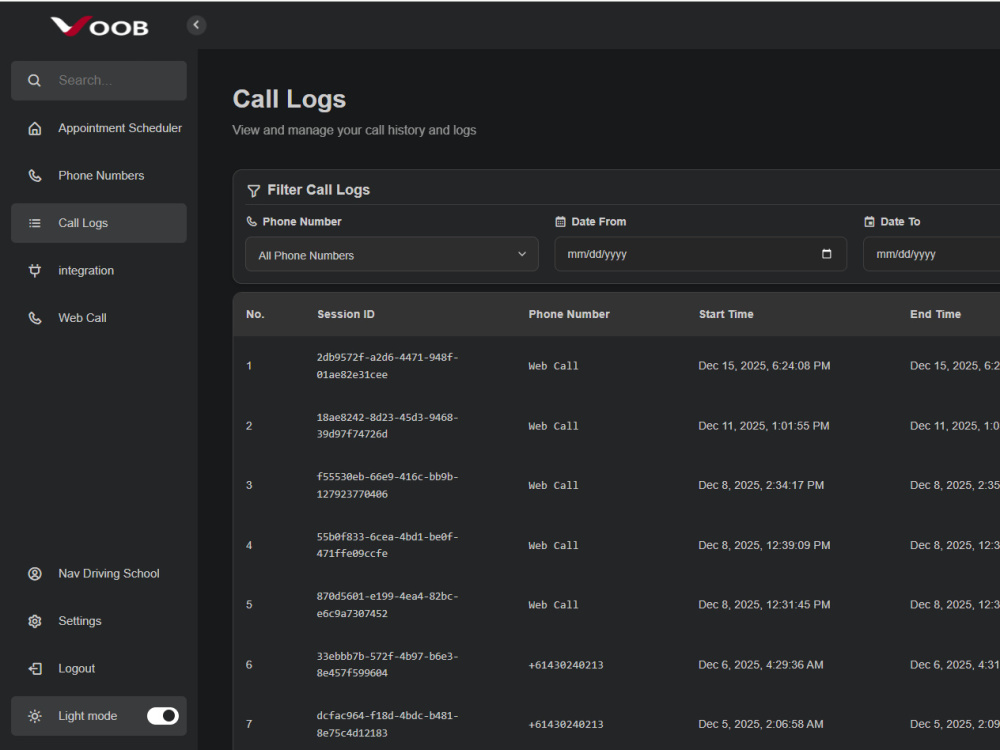1000x750 pixels.
Task: Click the search magnifier icon
Action: click(x=34, y=80)
